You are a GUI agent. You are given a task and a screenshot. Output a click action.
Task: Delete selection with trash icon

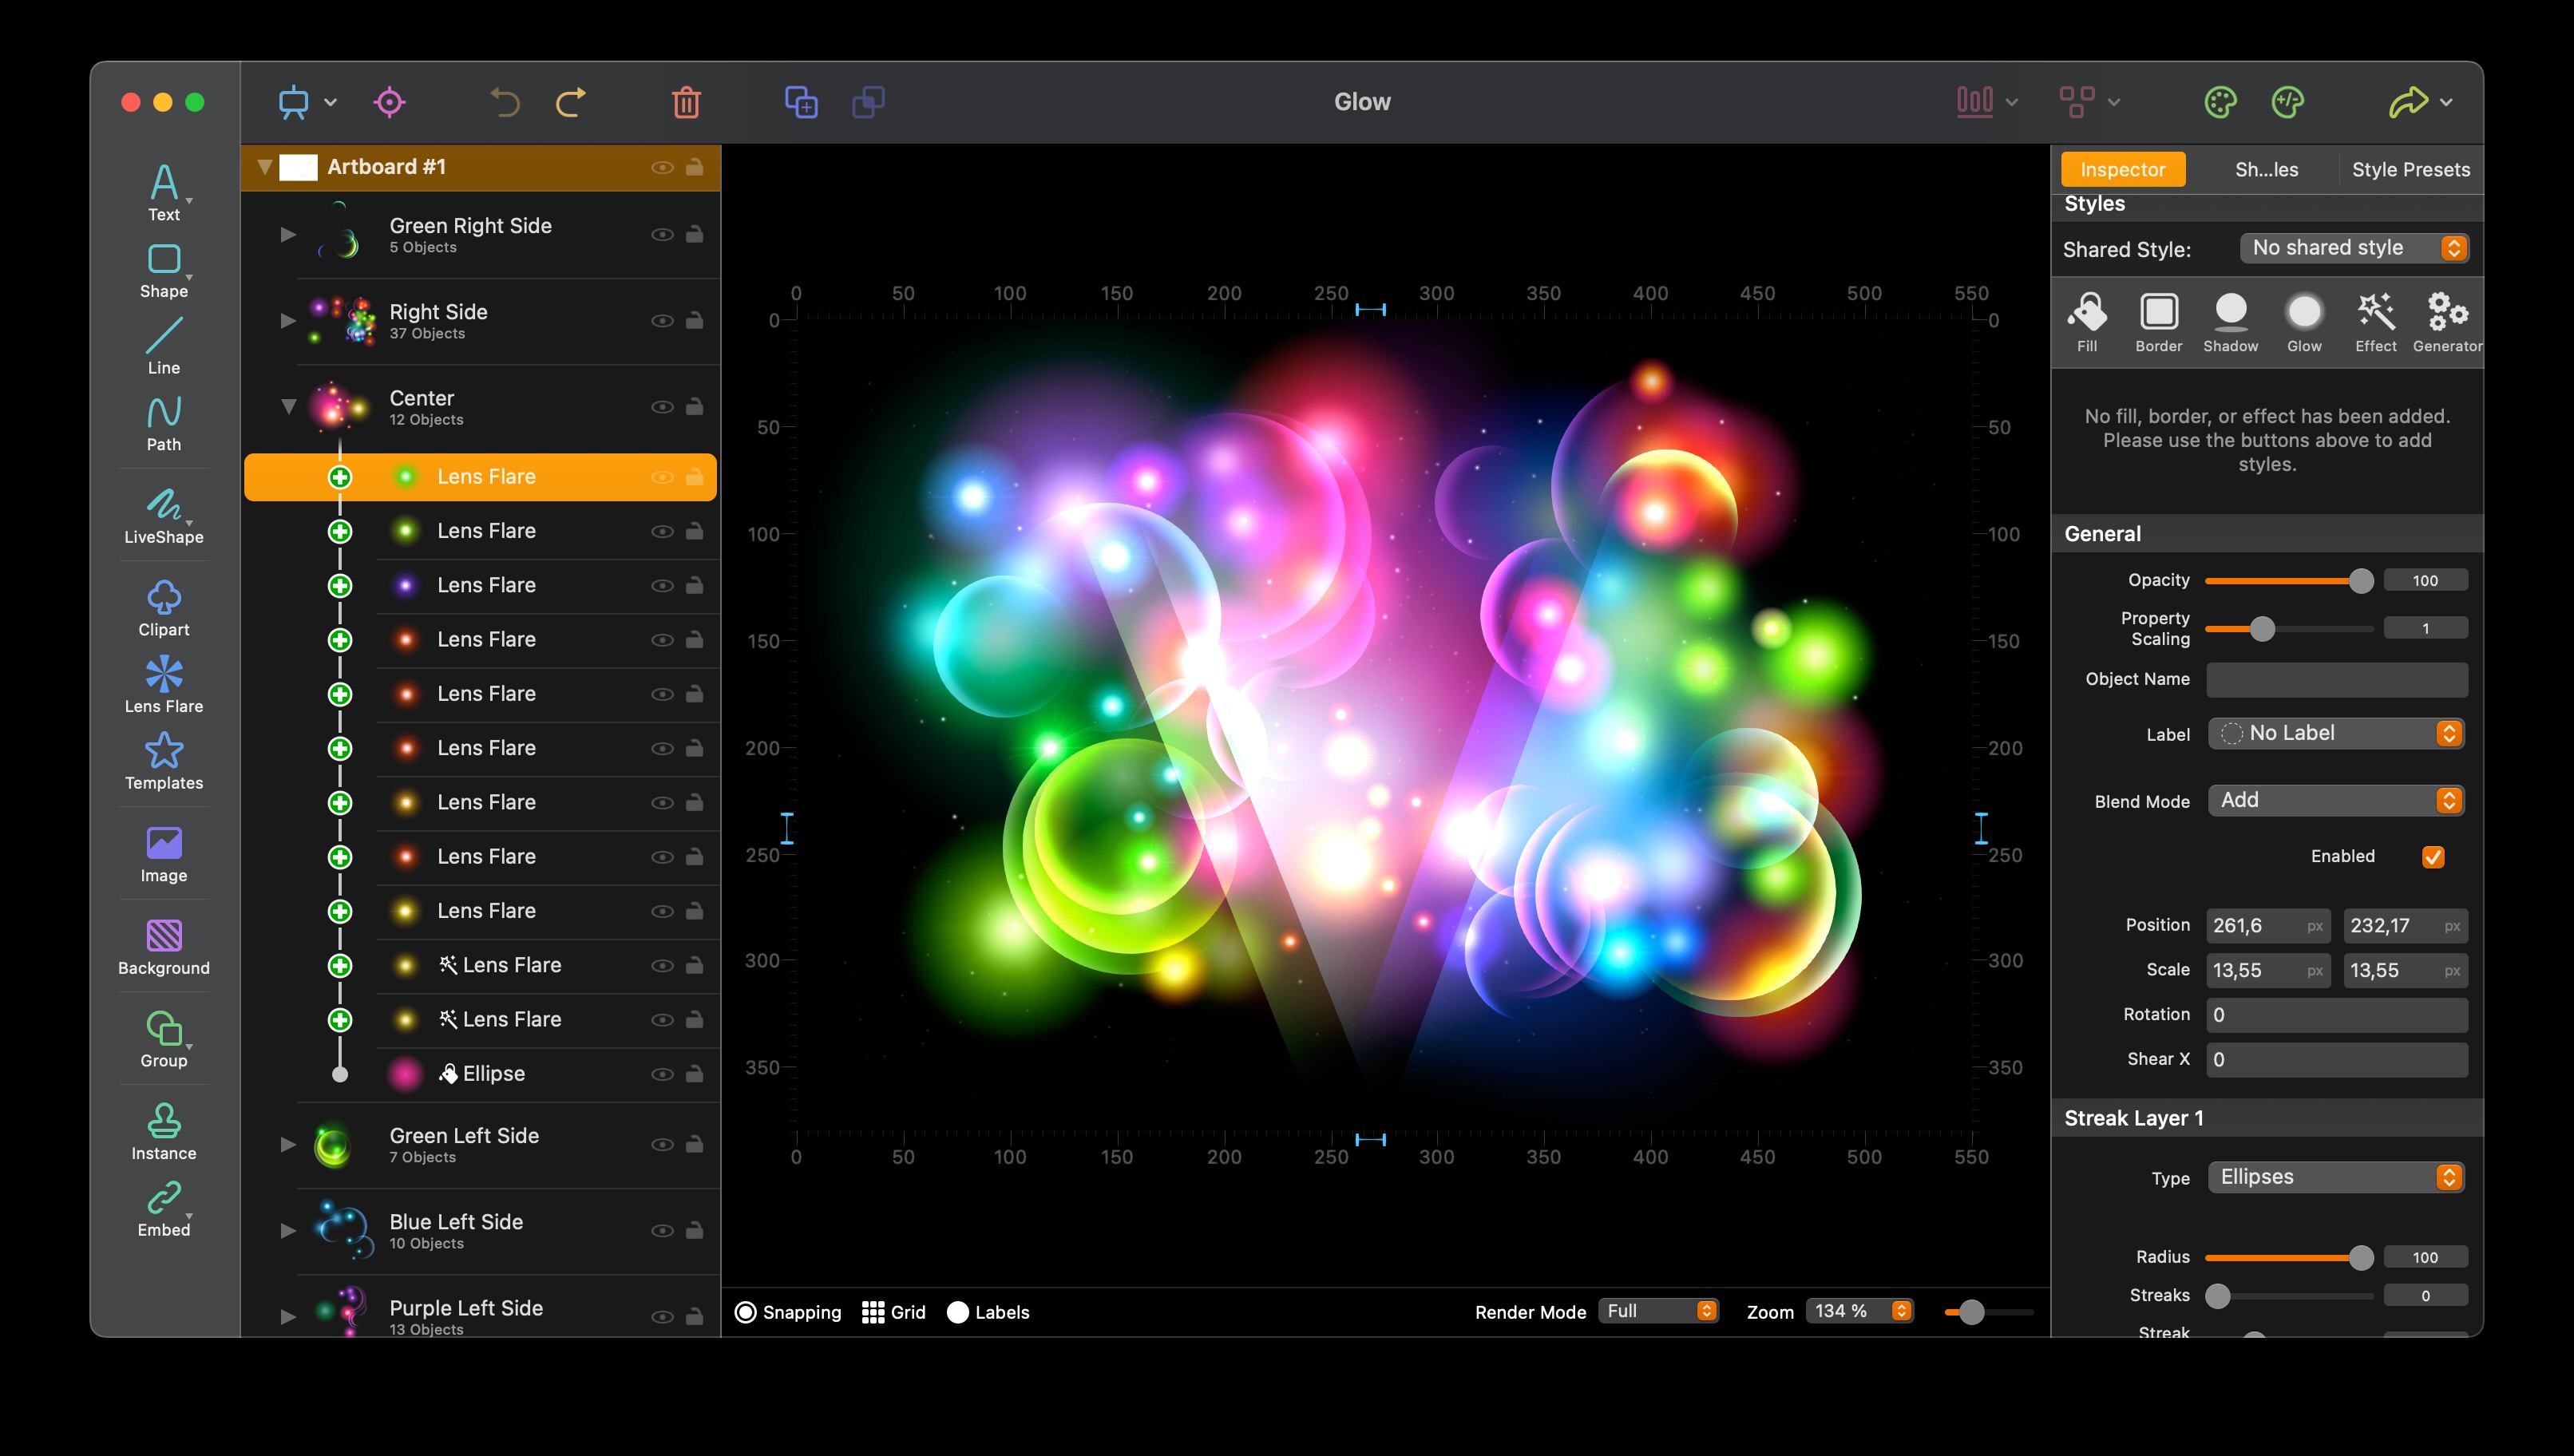point(686,102)
